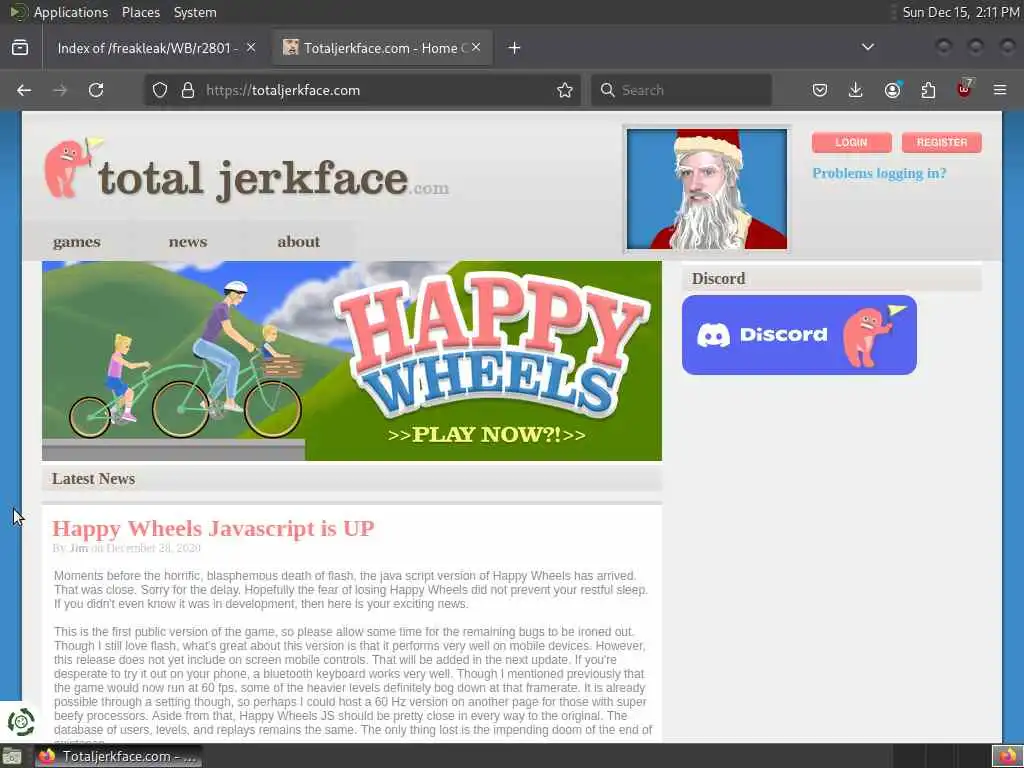This screenshot has height=768, width=1024.
Task: Click the green circular overlay icon
Action: click(21, 722)
